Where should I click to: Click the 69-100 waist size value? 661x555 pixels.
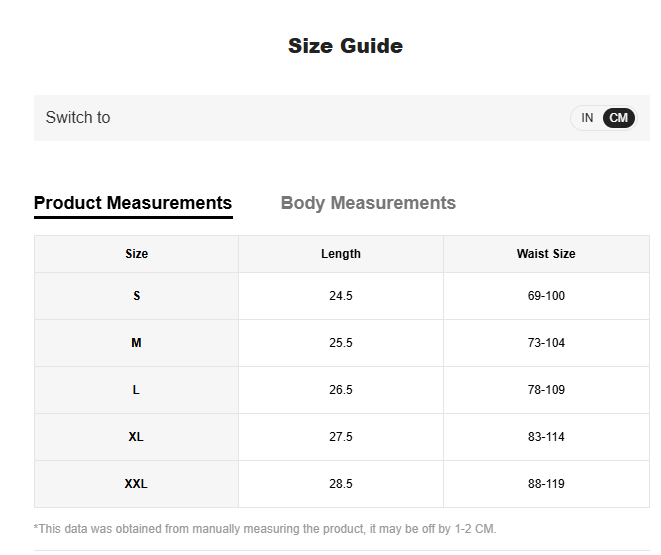click(x=546, y=296)
